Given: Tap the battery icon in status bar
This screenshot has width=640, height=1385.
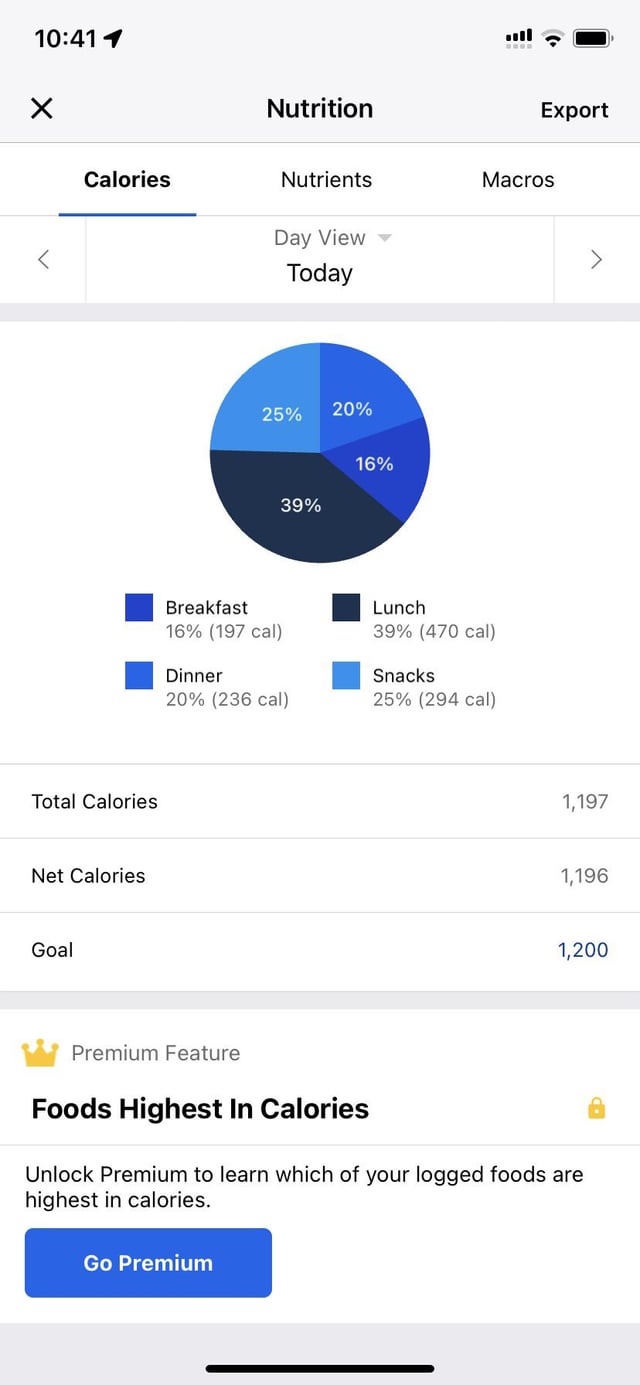Looking at the screenshot, I should 593,39.
